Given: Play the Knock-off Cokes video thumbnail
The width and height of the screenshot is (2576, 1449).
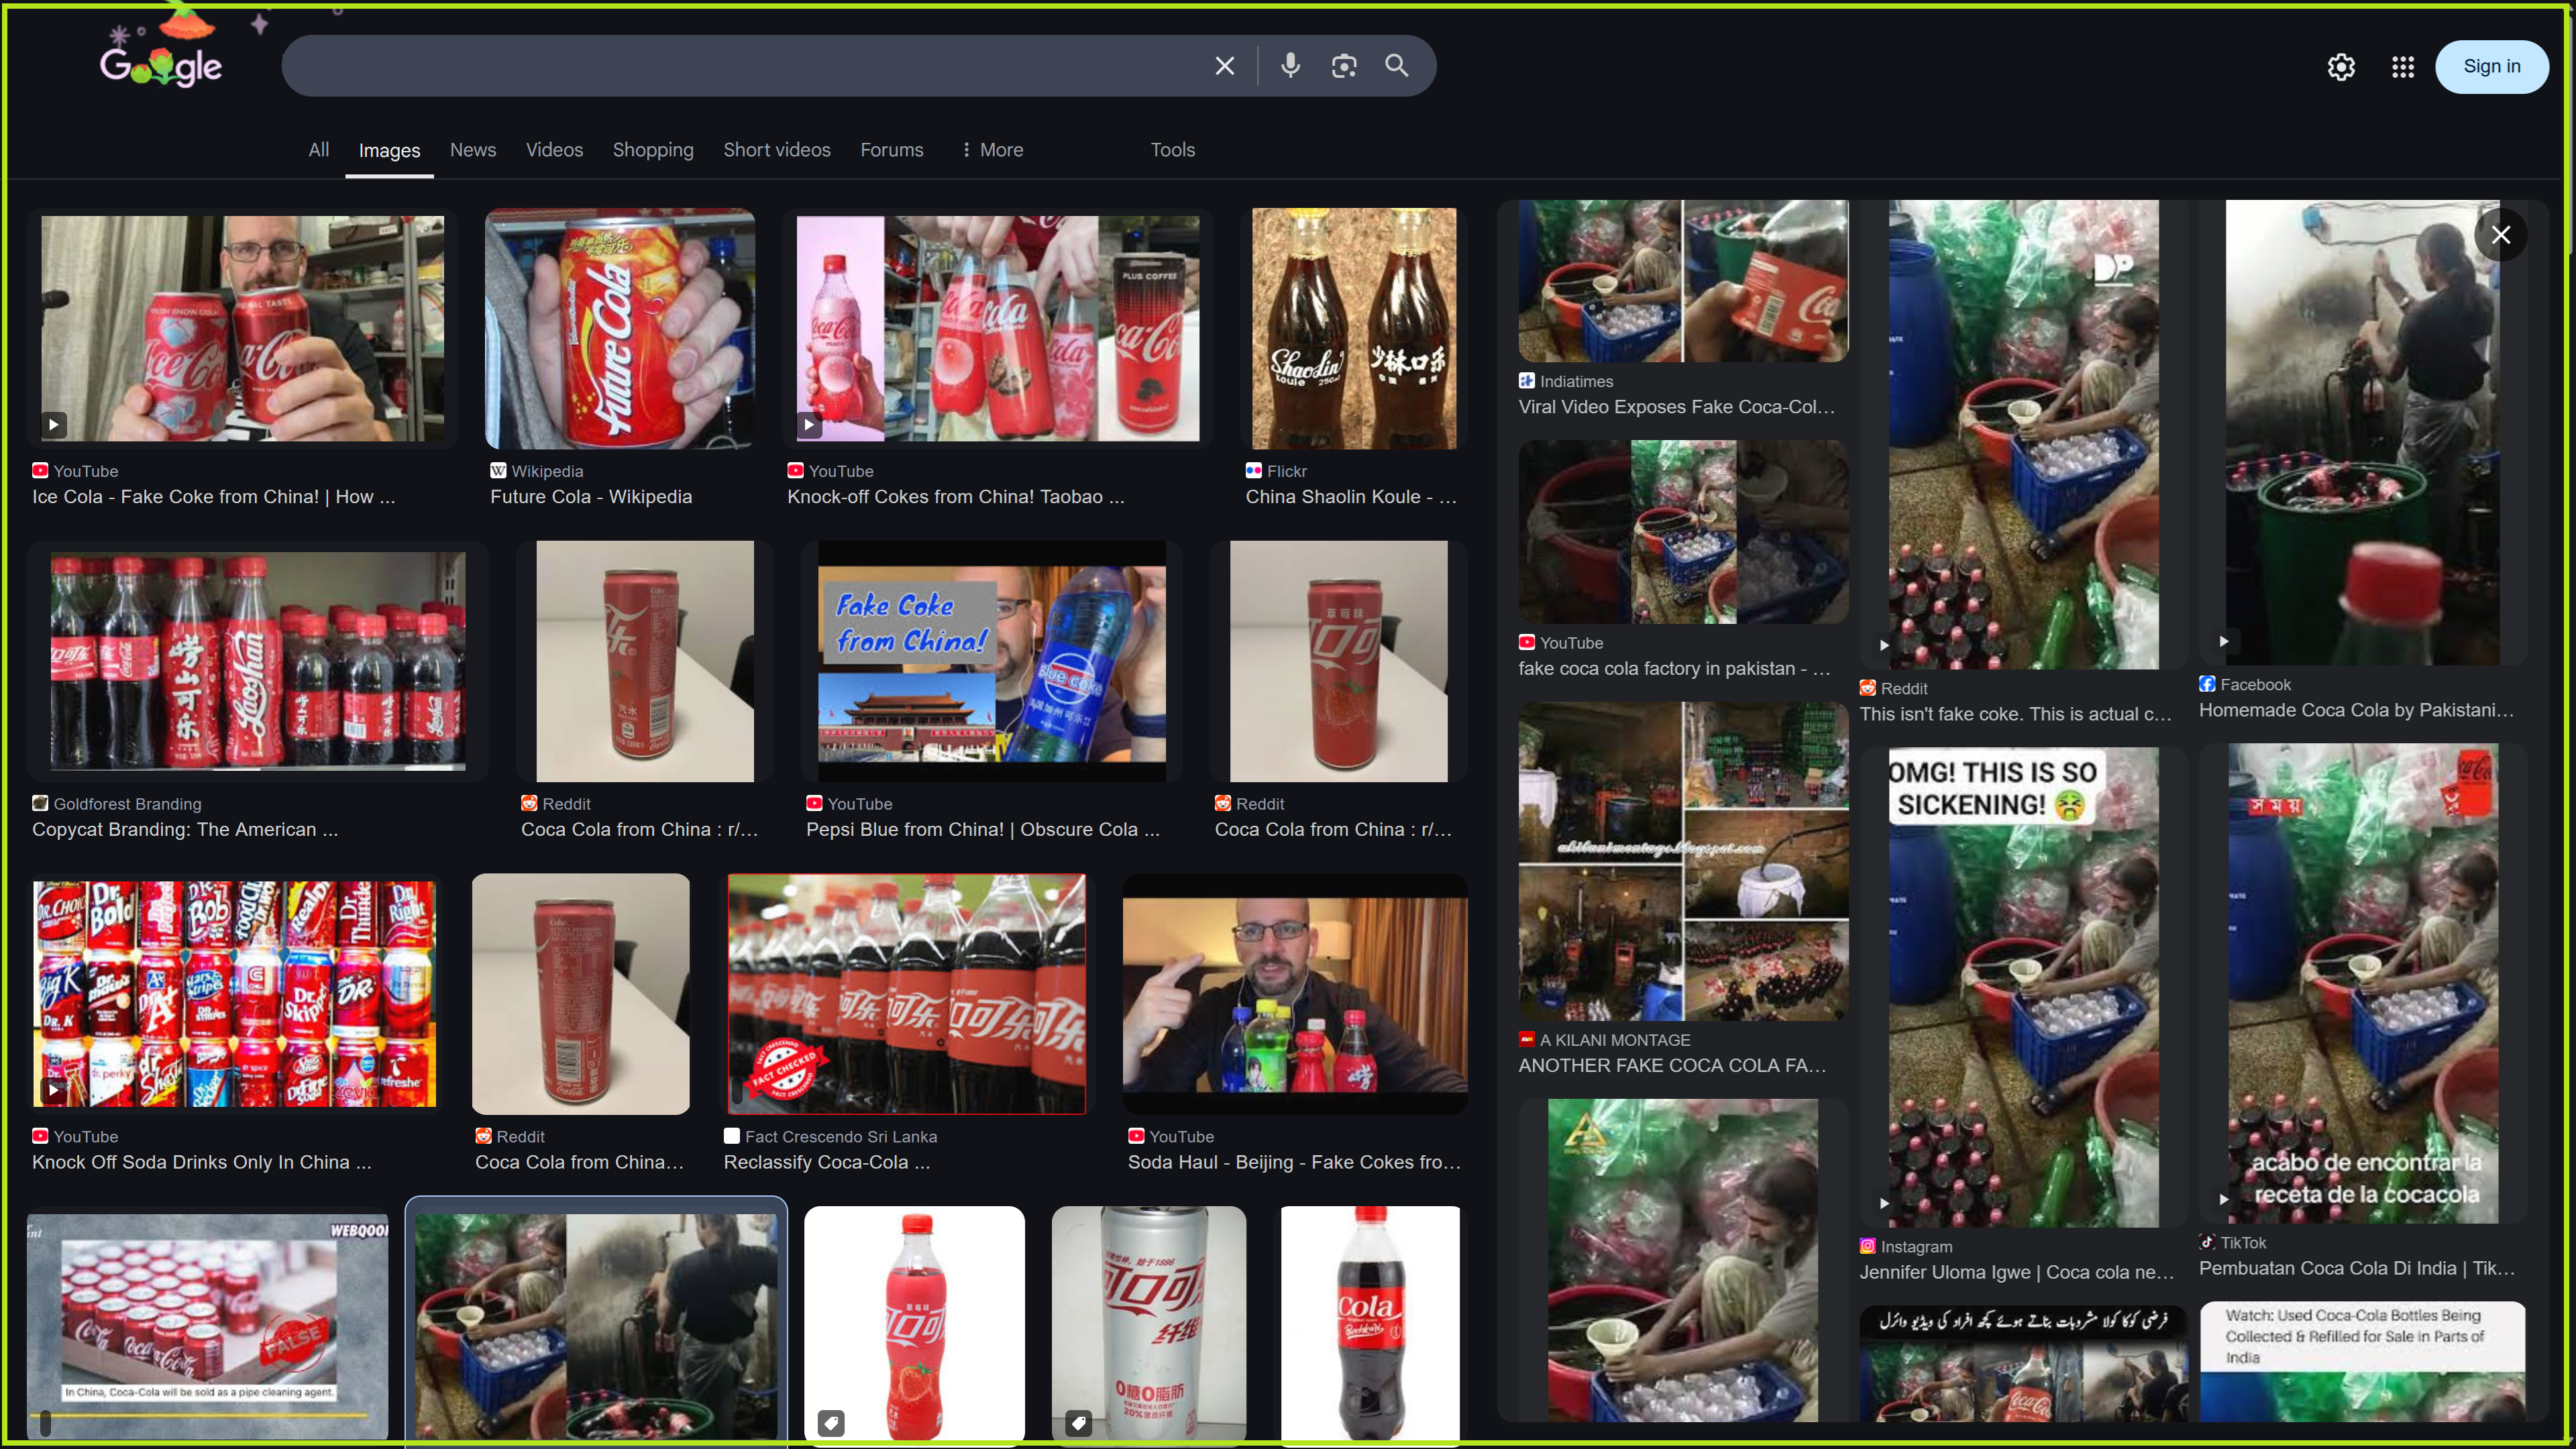Looking at the screenshot, I should click(x=809, y=424).
